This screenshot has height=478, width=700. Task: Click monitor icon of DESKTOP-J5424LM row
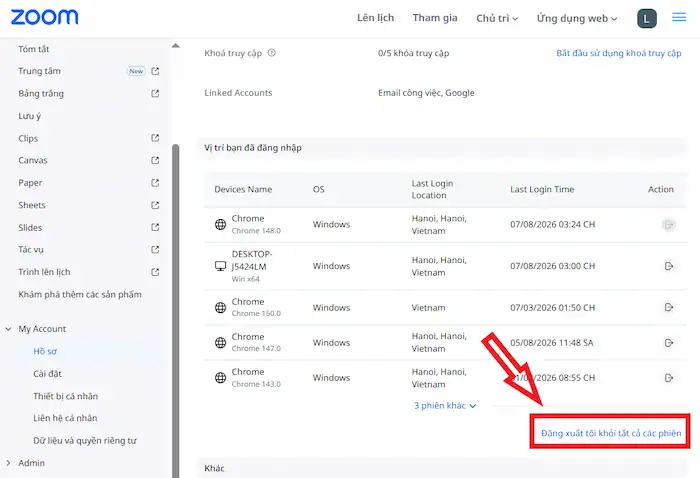pyautogui.click(x=221, y=266)
